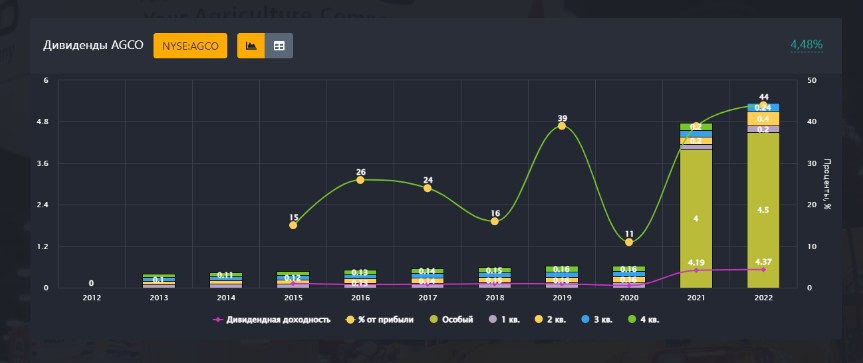Toggle 2 кв. series in legend
This screenshot has width=863, height=363.
tap(550, 320)
